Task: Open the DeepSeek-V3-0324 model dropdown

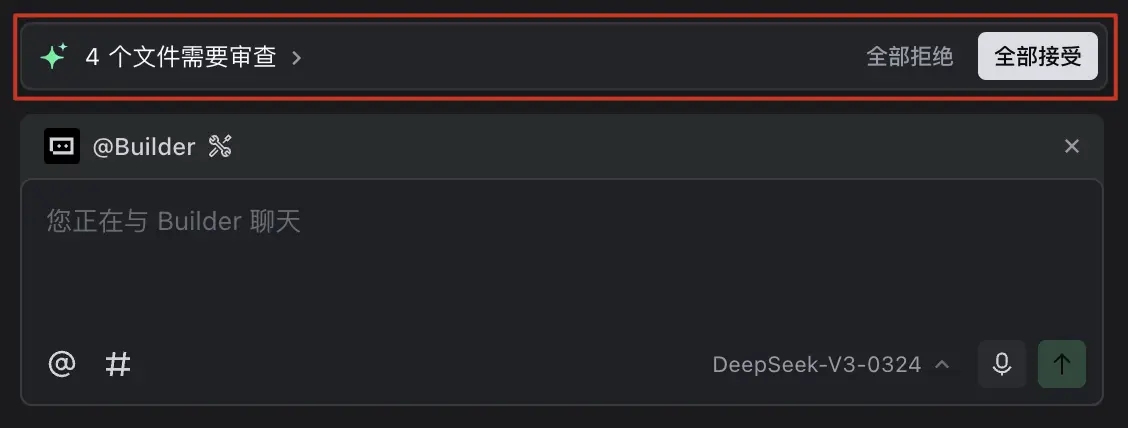Action: (x=816, y=364)
